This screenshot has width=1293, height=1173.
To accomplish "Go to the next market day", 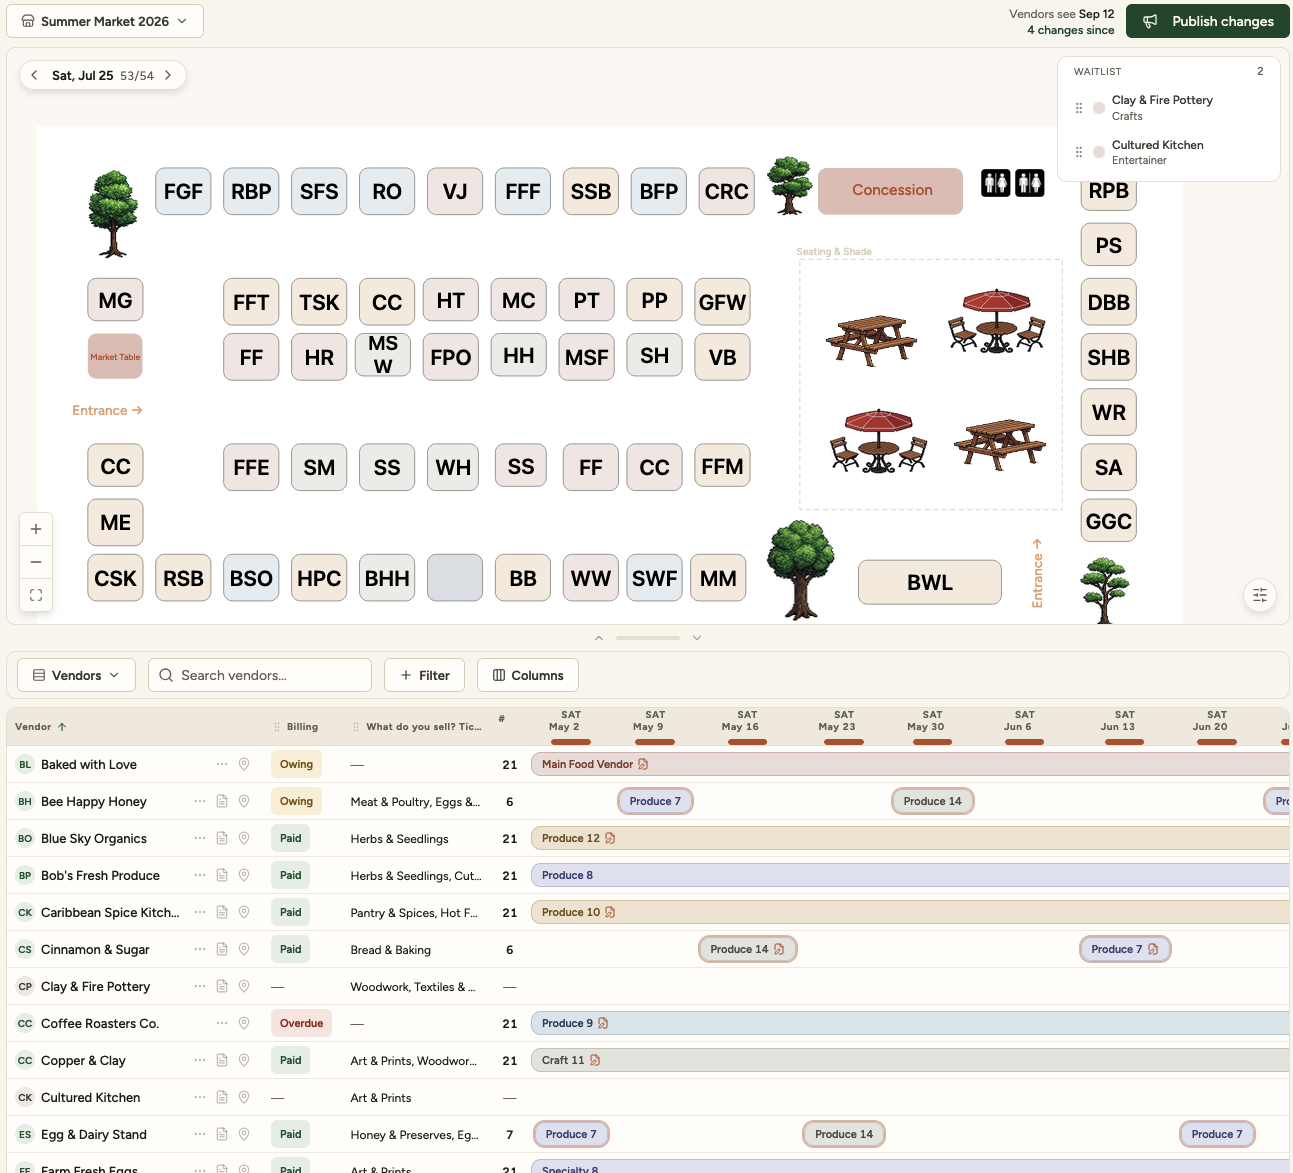I will tap(168, 75).
